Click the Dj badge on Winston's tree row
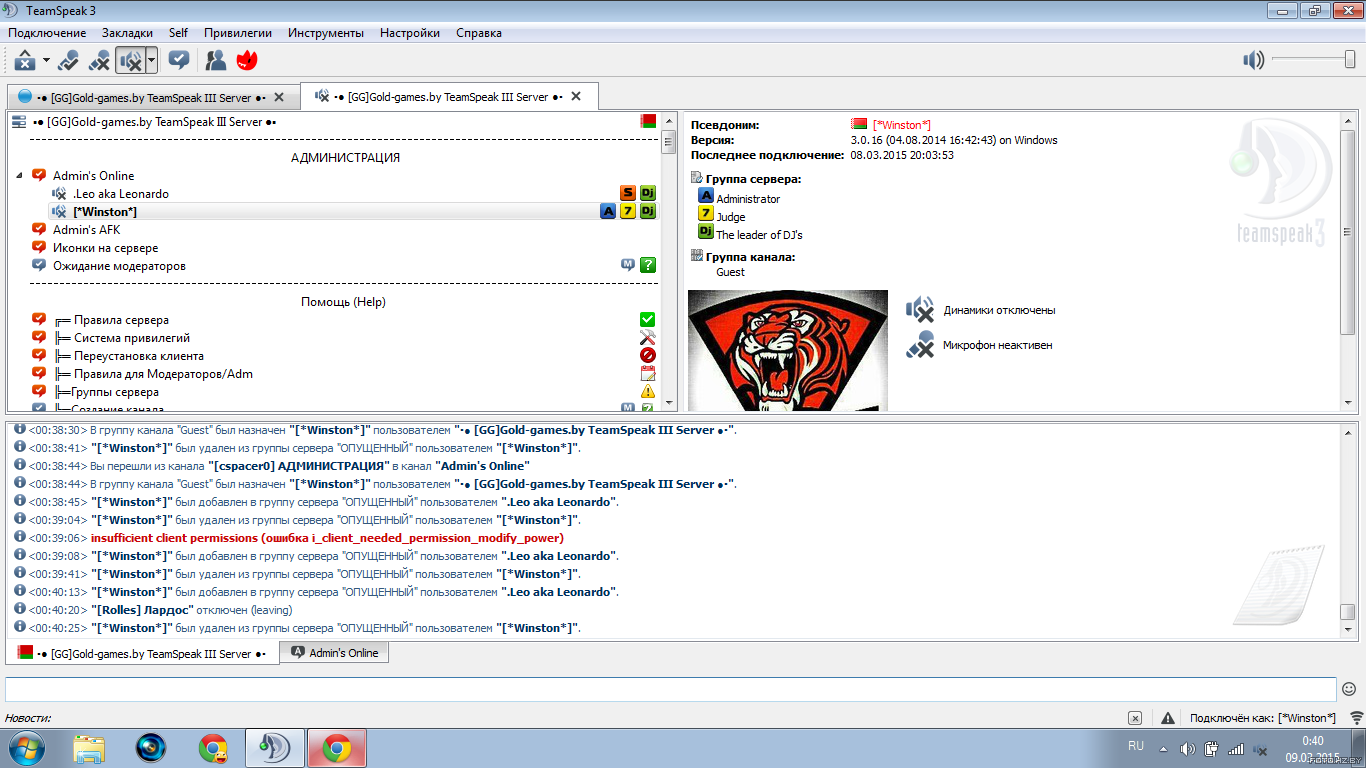The height and width of the screenshot is (768, 1366). [x=648, y=211]
